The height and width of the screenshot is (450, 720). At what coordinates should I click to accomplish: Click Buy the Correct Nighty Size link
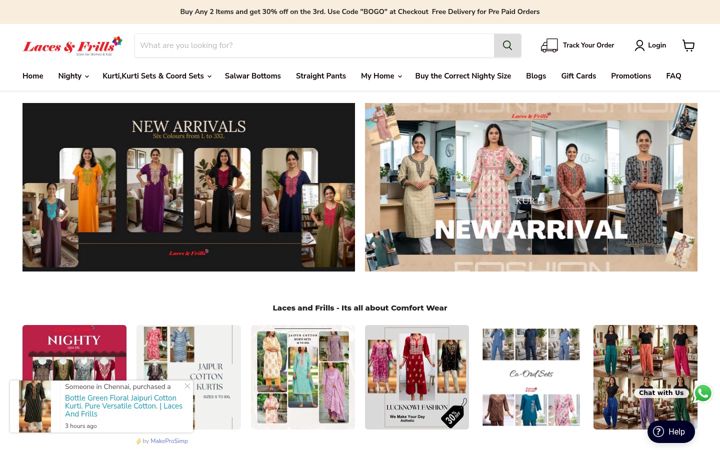(x=463, y=76)
